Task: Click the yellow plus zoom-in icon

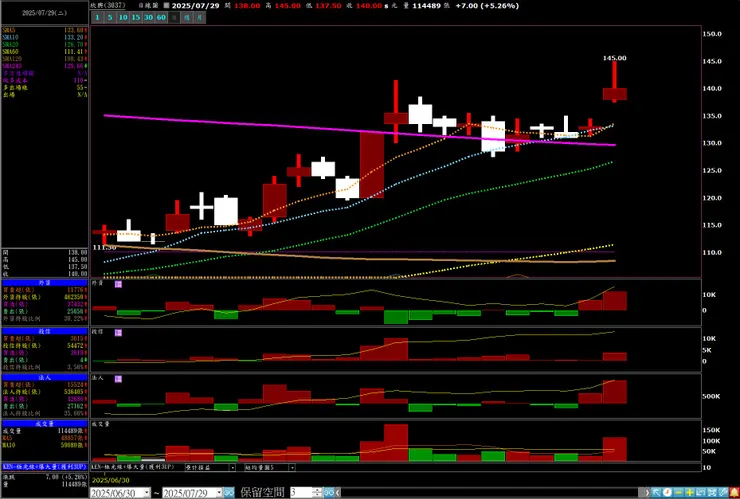Action: [690, 492]
